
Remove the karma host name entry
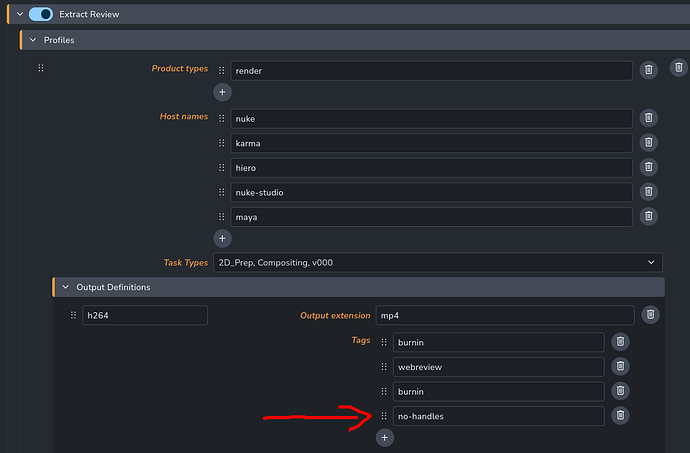648,142
